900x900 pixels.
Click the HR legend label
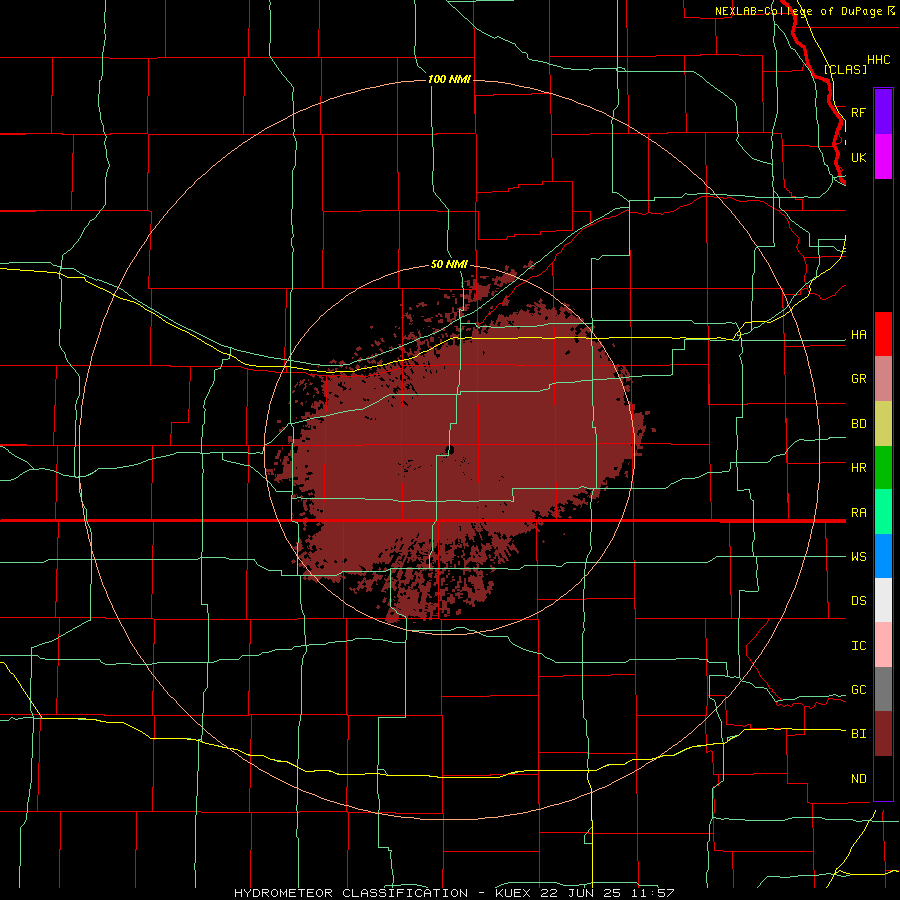pos(858,468)
